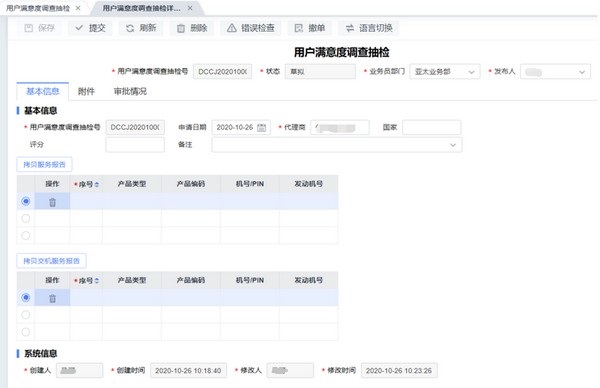Screen dimensions: 600x388
Task: Click the 创建人 field
Action: pyautogui.click(x=80, y=370)
